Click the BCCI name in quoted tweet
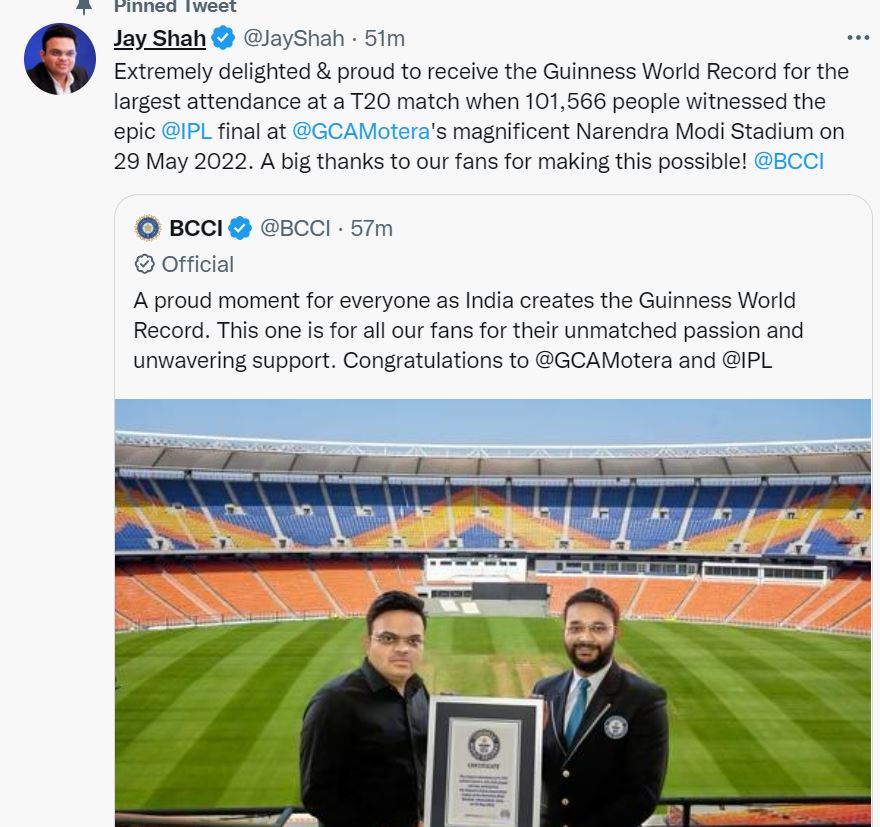The image size is (880, 827). tap(196, 228)
